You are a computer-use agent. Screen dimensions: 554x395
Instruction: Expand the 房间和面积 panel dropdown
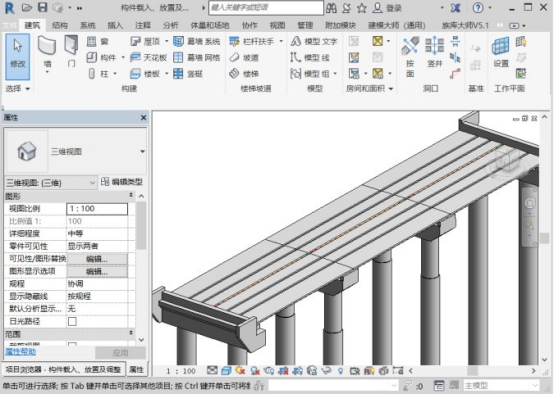coord(391,89)
